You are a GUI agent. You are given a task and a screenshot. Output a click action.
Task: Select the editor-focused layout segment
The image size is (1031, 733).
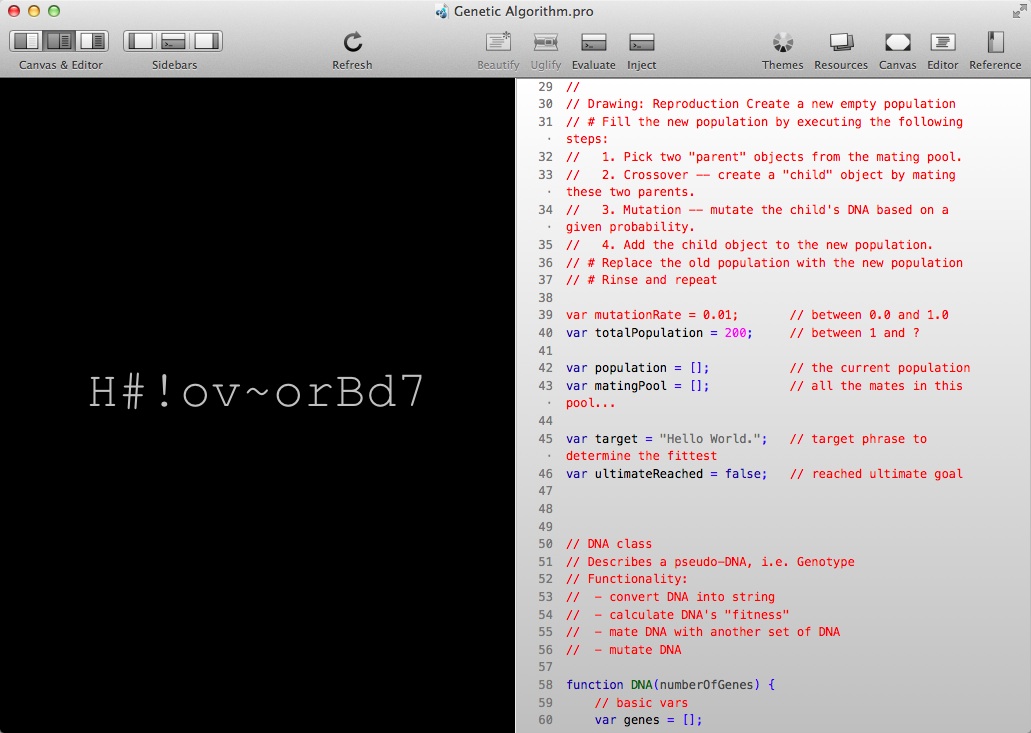pyautogui.click(x=93, y=41)
